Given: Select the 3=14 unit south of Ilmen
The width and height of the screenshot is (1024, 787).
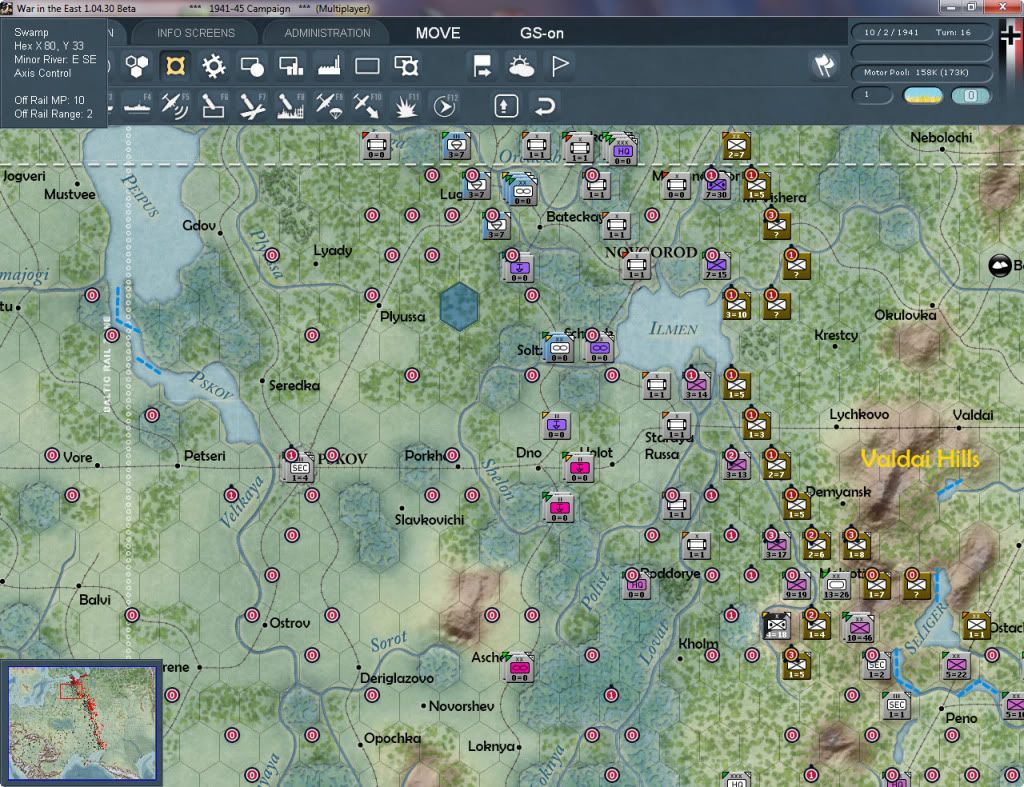Looking at the screenshot, I should [696, 386].
